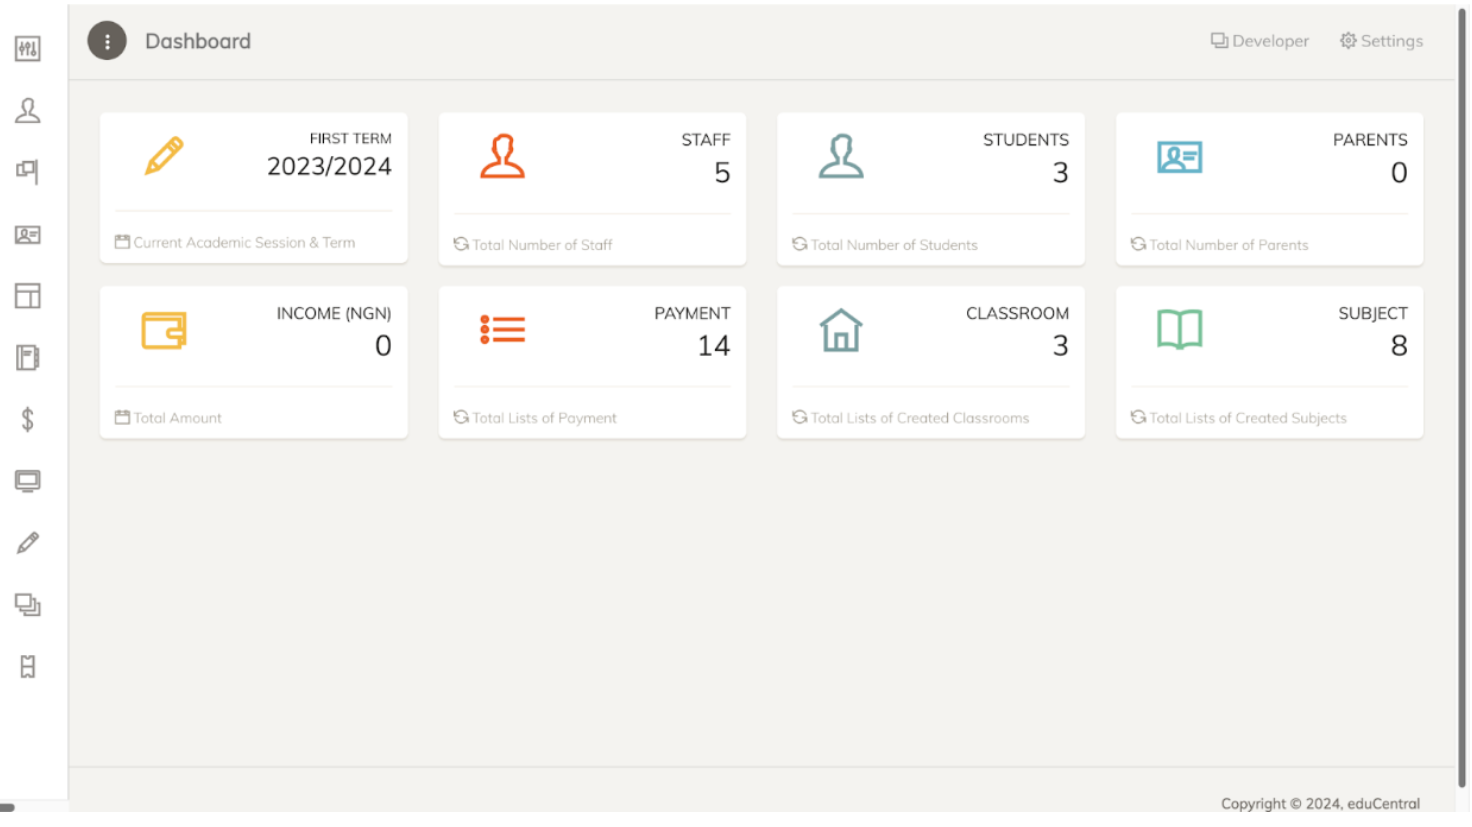
Task: Open Settings in the top right
Action: 1381,41
